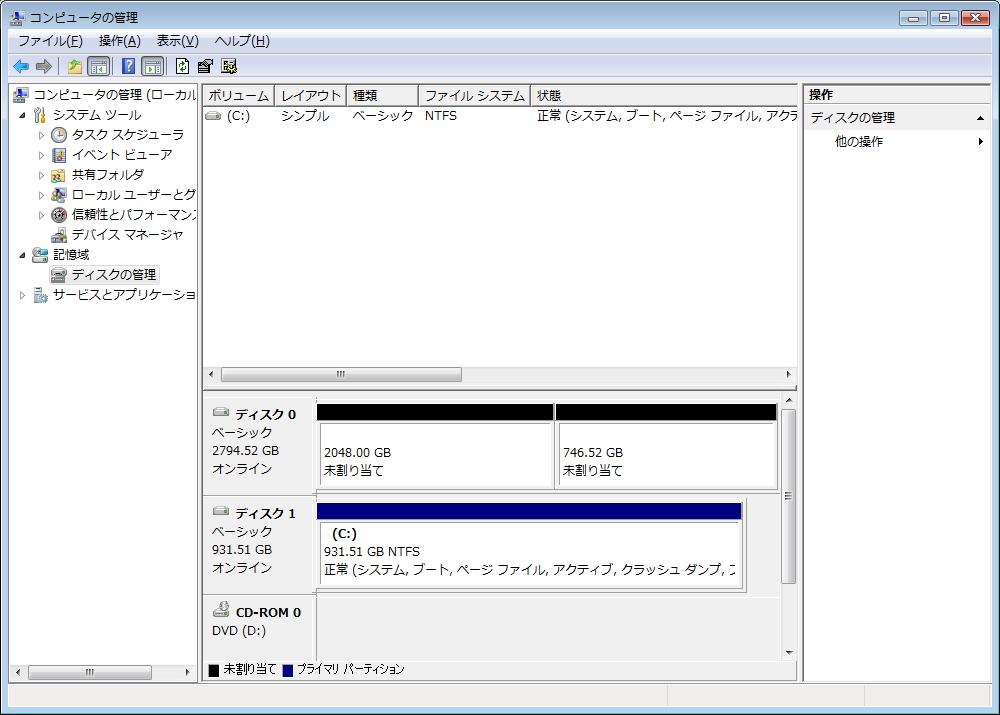Click the 2794.52 GB size under ディスク 0
Screen dimensions: 1000x715
pyautogui.click(x=246, y=451)
